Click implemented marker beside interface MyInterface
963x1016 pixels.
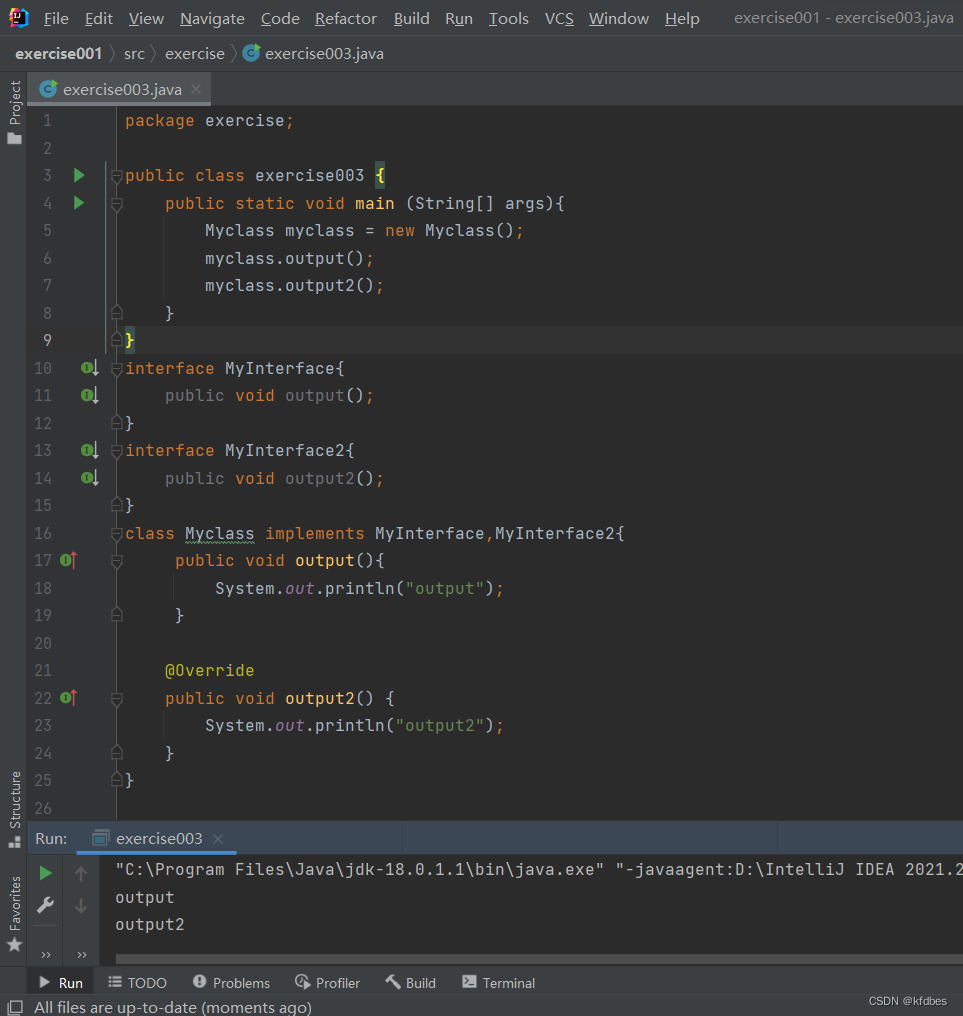tap(89, 369)
